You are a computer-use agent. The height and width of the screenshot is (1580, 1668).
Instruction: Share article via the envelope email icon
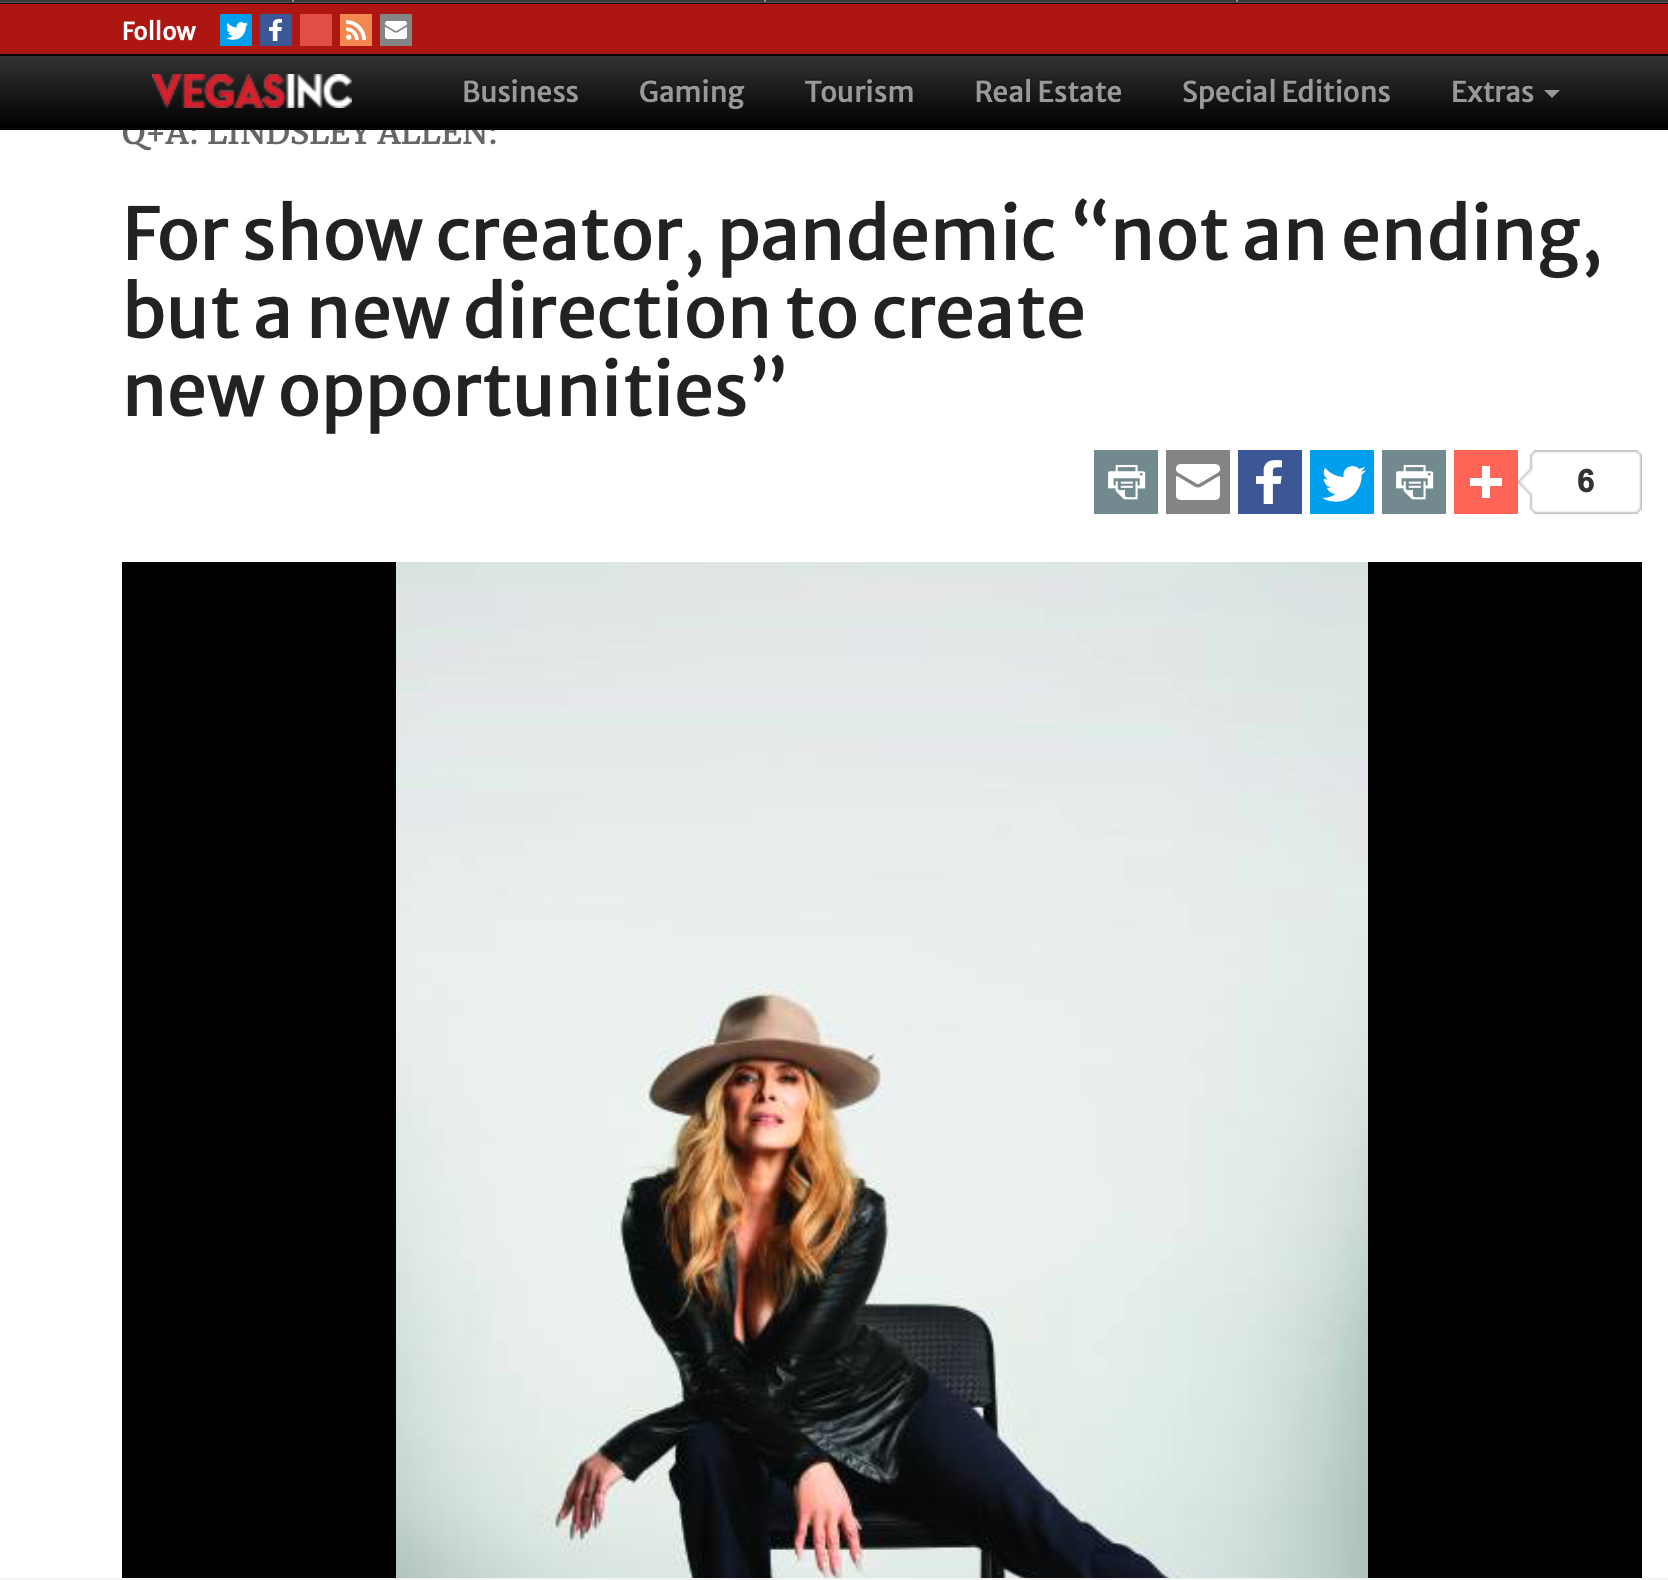tap(1198, 482)
